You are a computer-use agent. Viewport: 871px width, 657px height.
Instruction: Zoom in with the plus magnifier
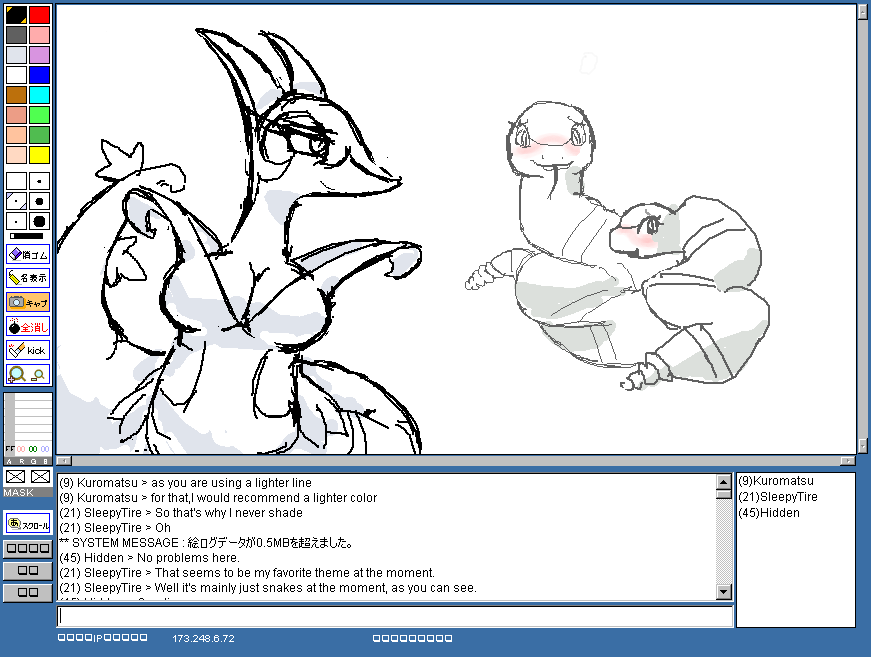click(17, 374)
